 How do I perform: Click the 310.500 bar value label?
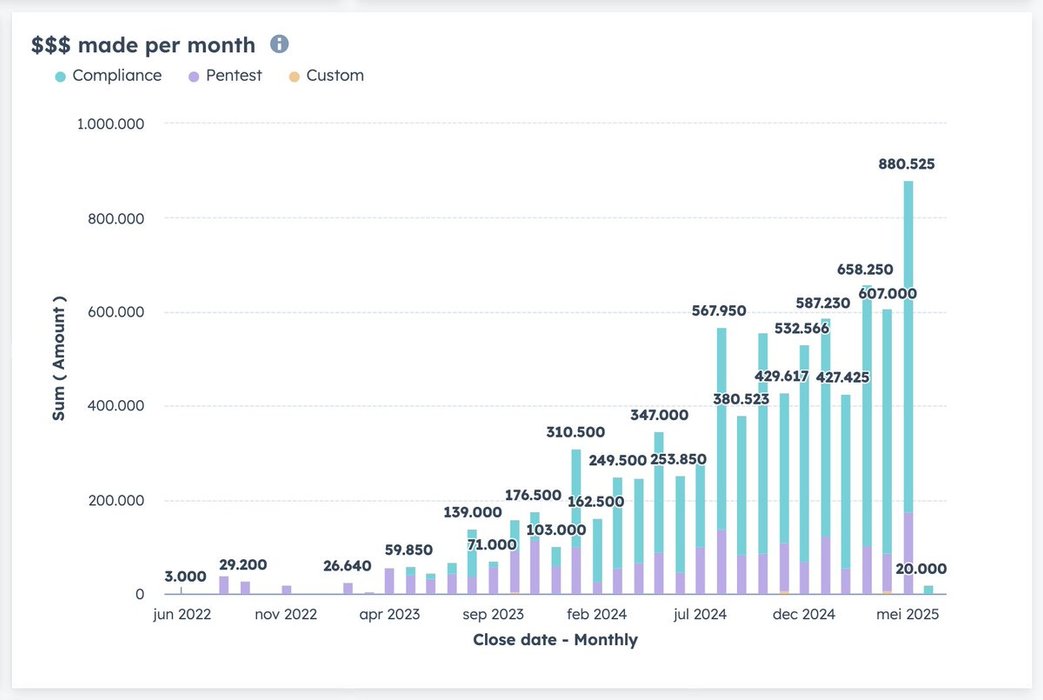tap(575, 433)
